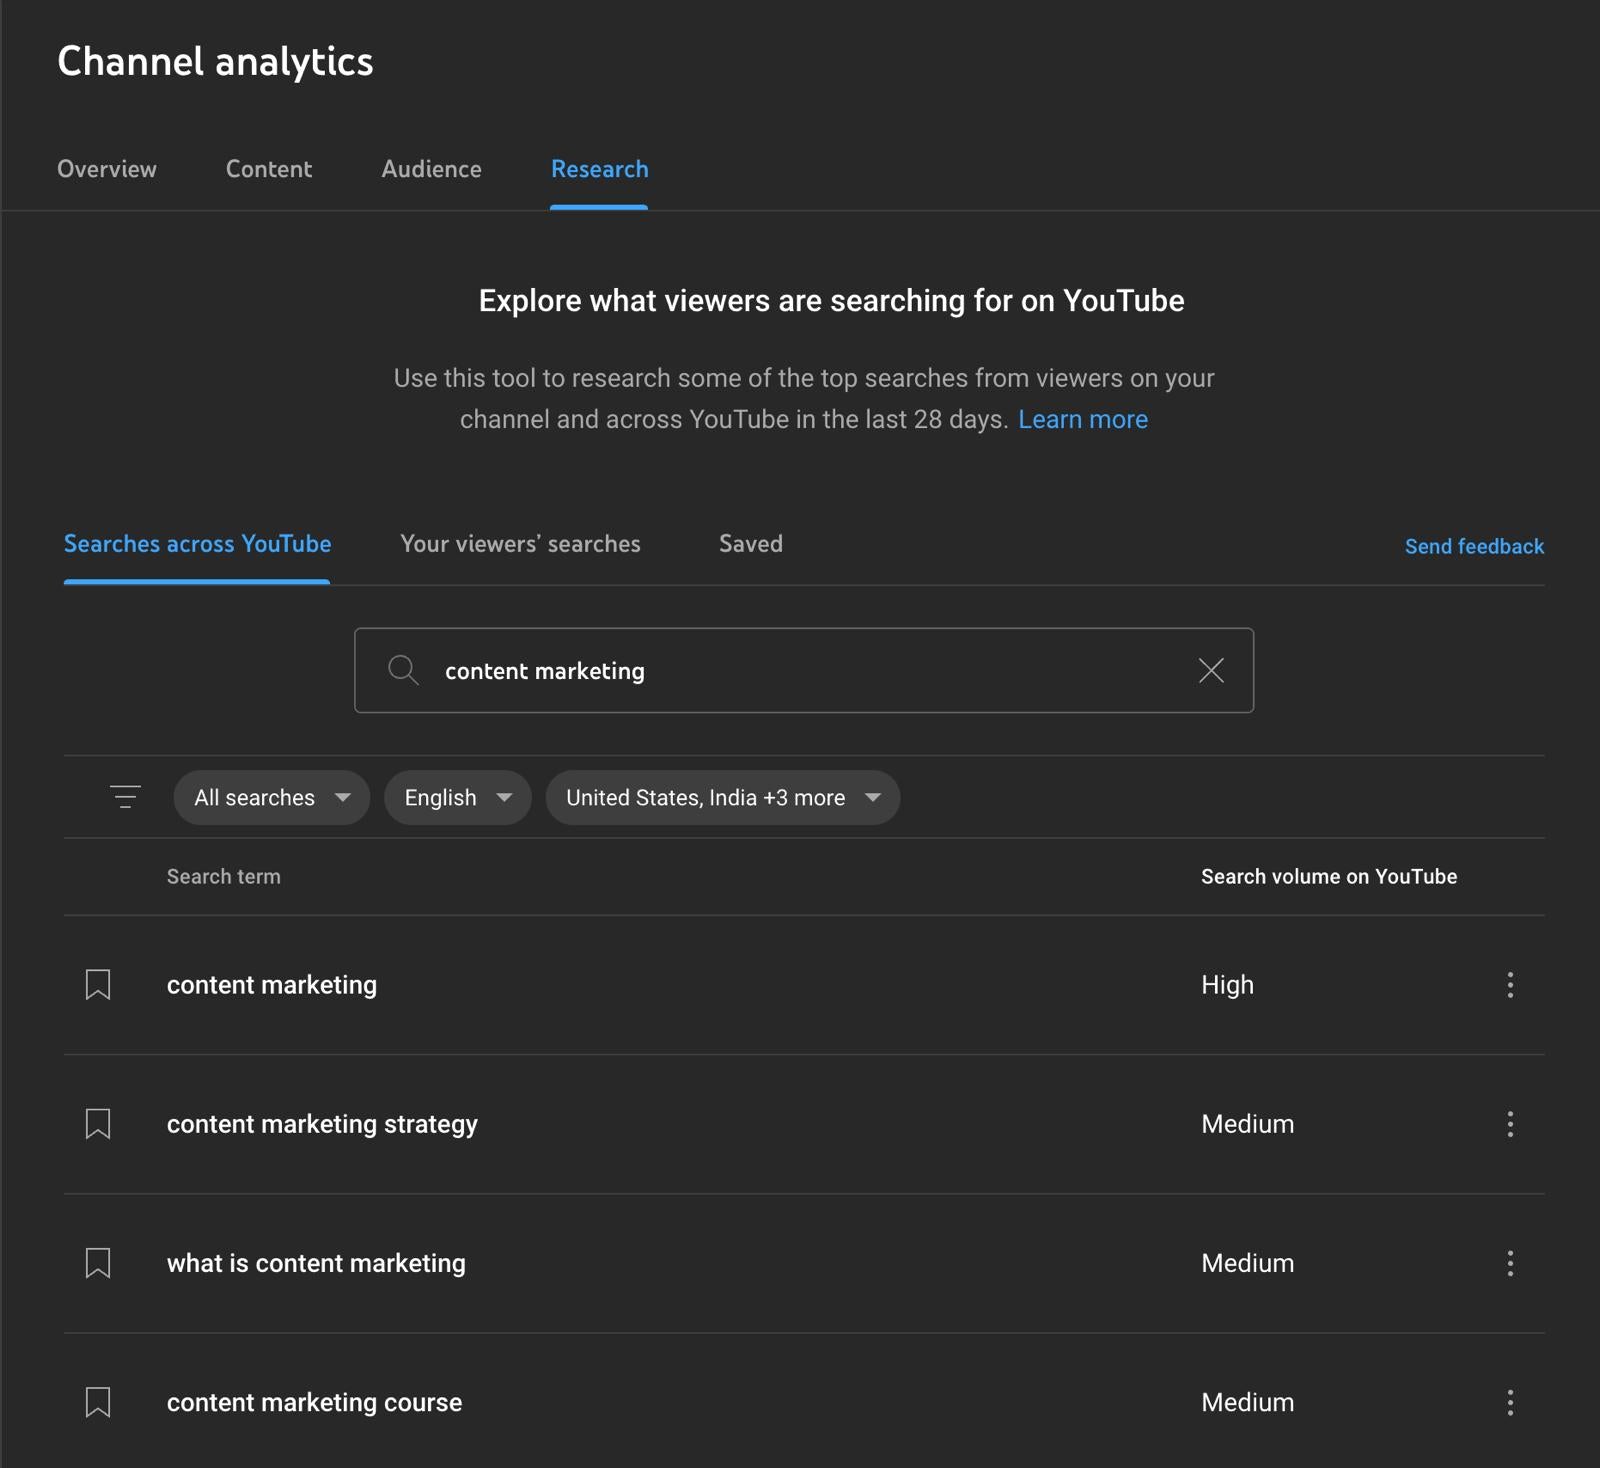Click into the 'content marketing' search field
1600x1468 pixels.
pos(800,671)
